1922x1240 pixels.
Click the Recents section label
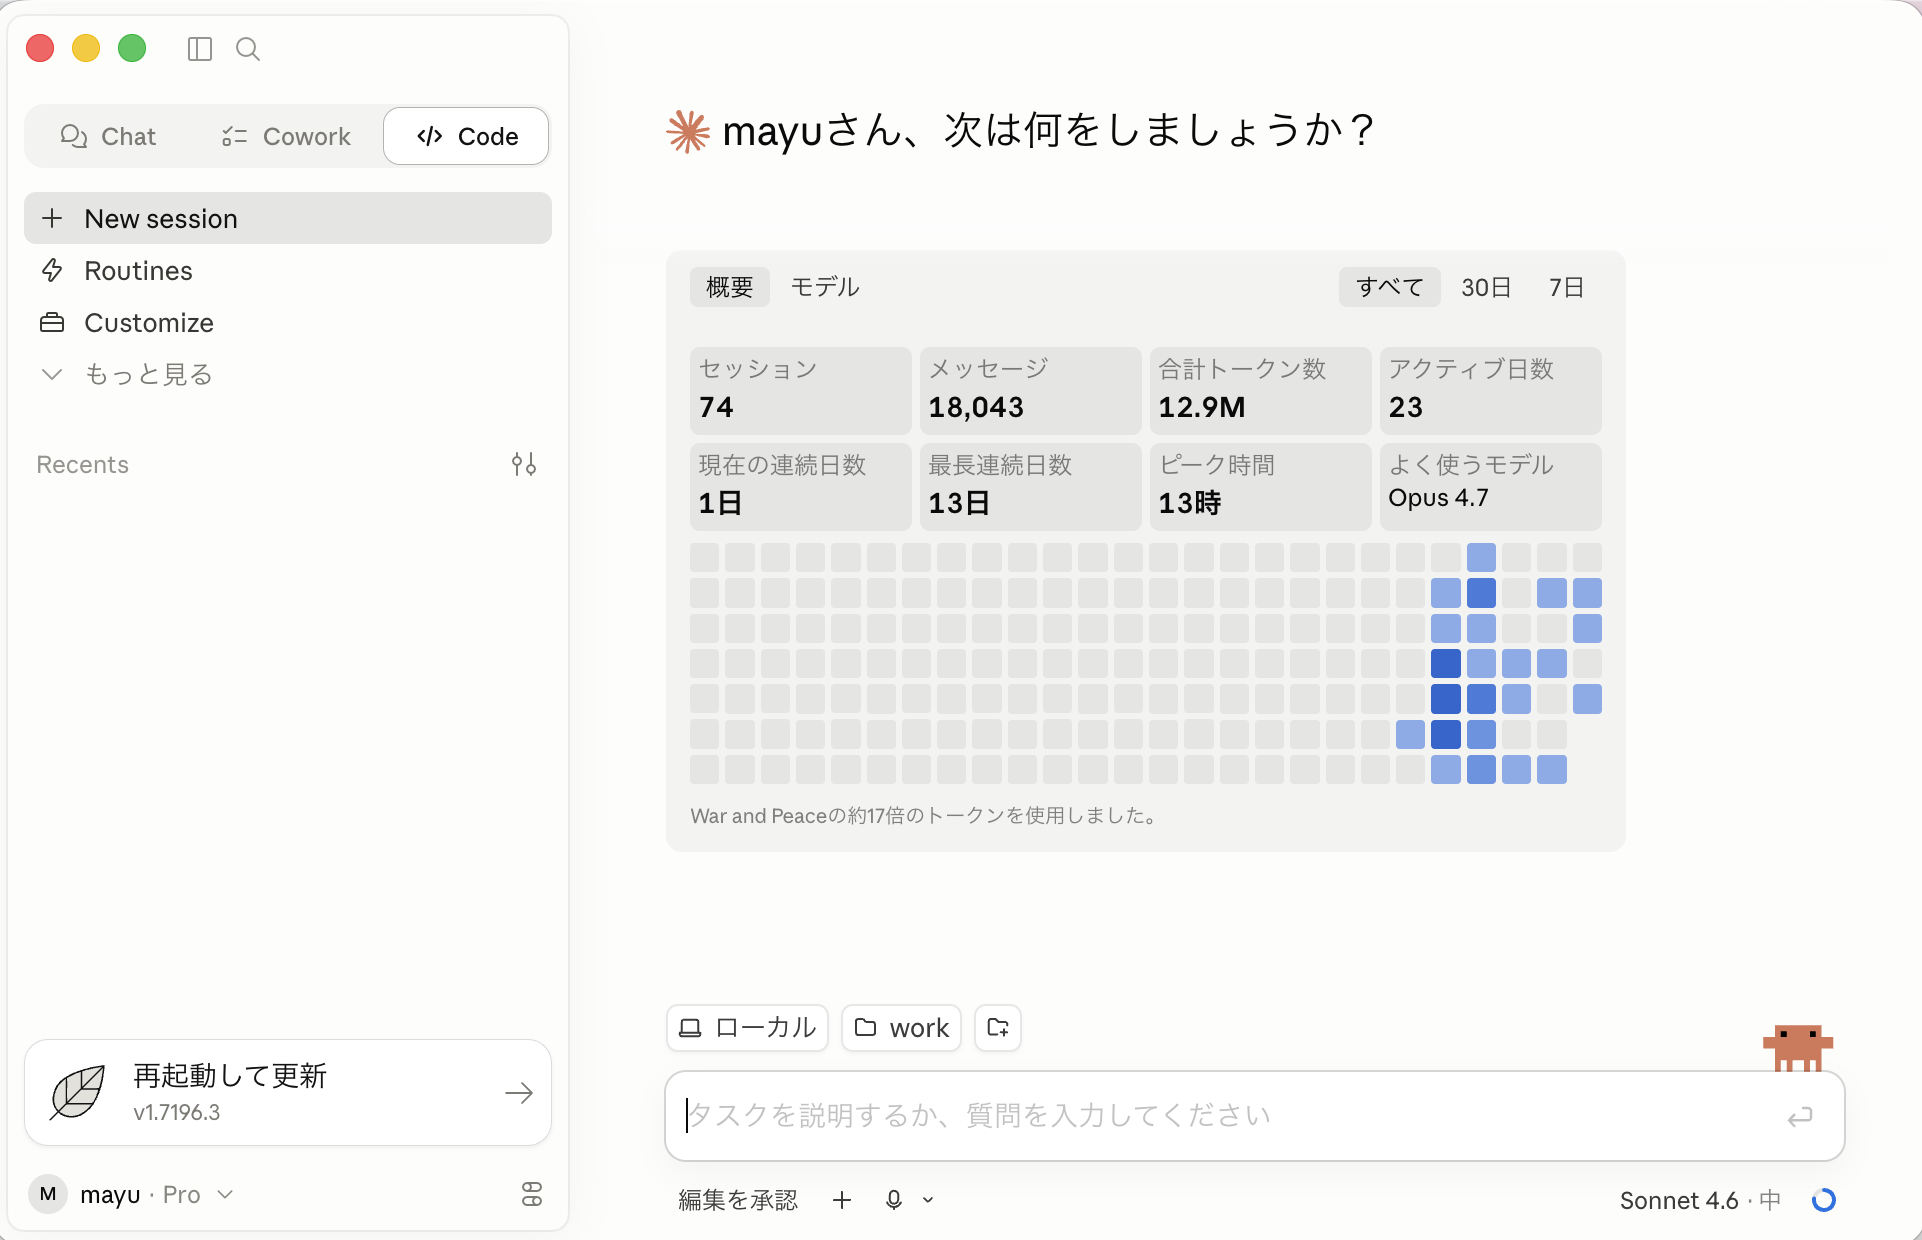coord(83,464)
